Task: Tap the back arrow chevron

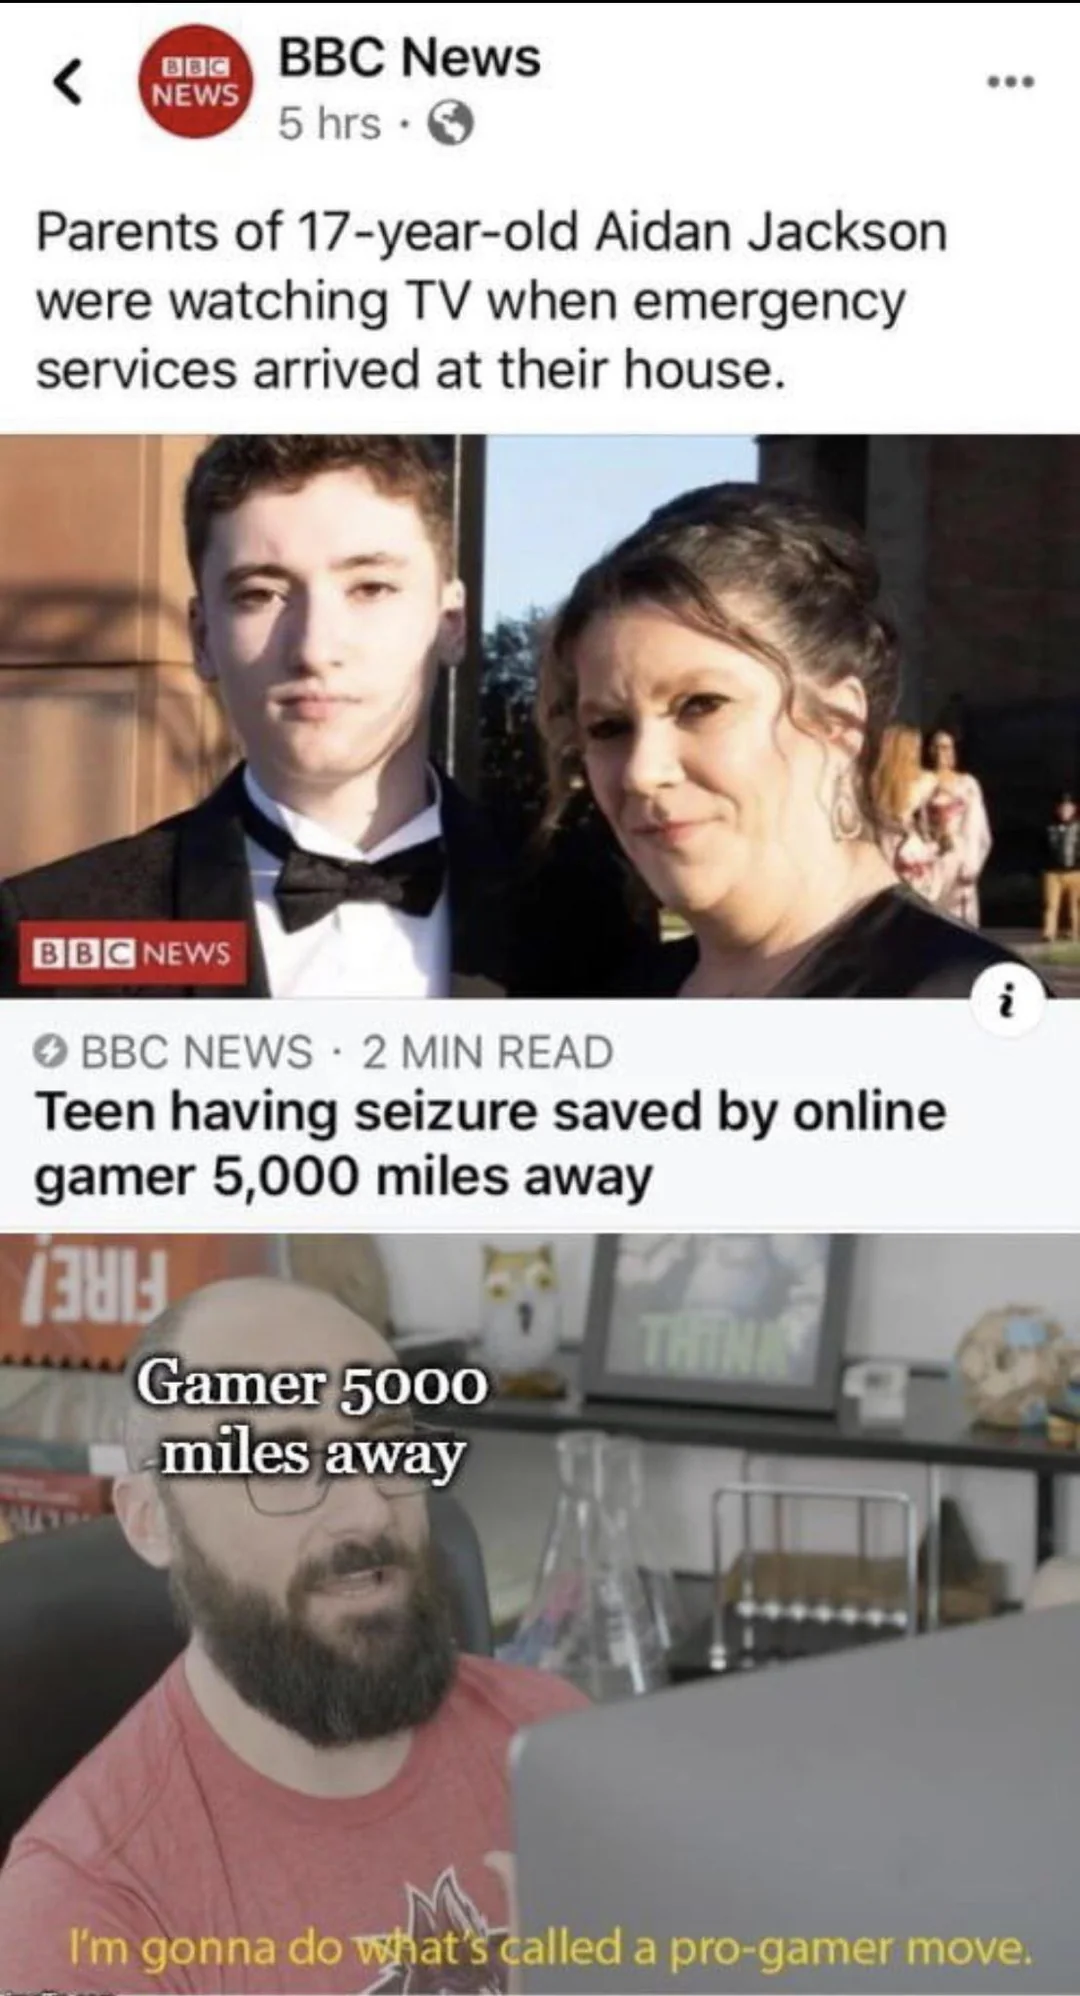Action: [x=67, y=82]
